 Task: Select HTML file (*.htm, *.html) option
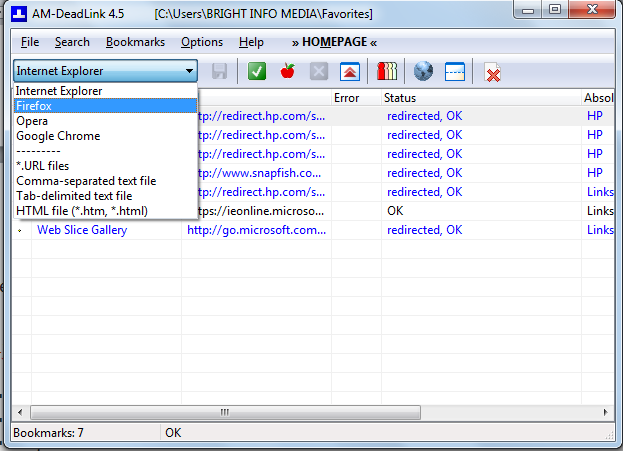tap(105, 211)
